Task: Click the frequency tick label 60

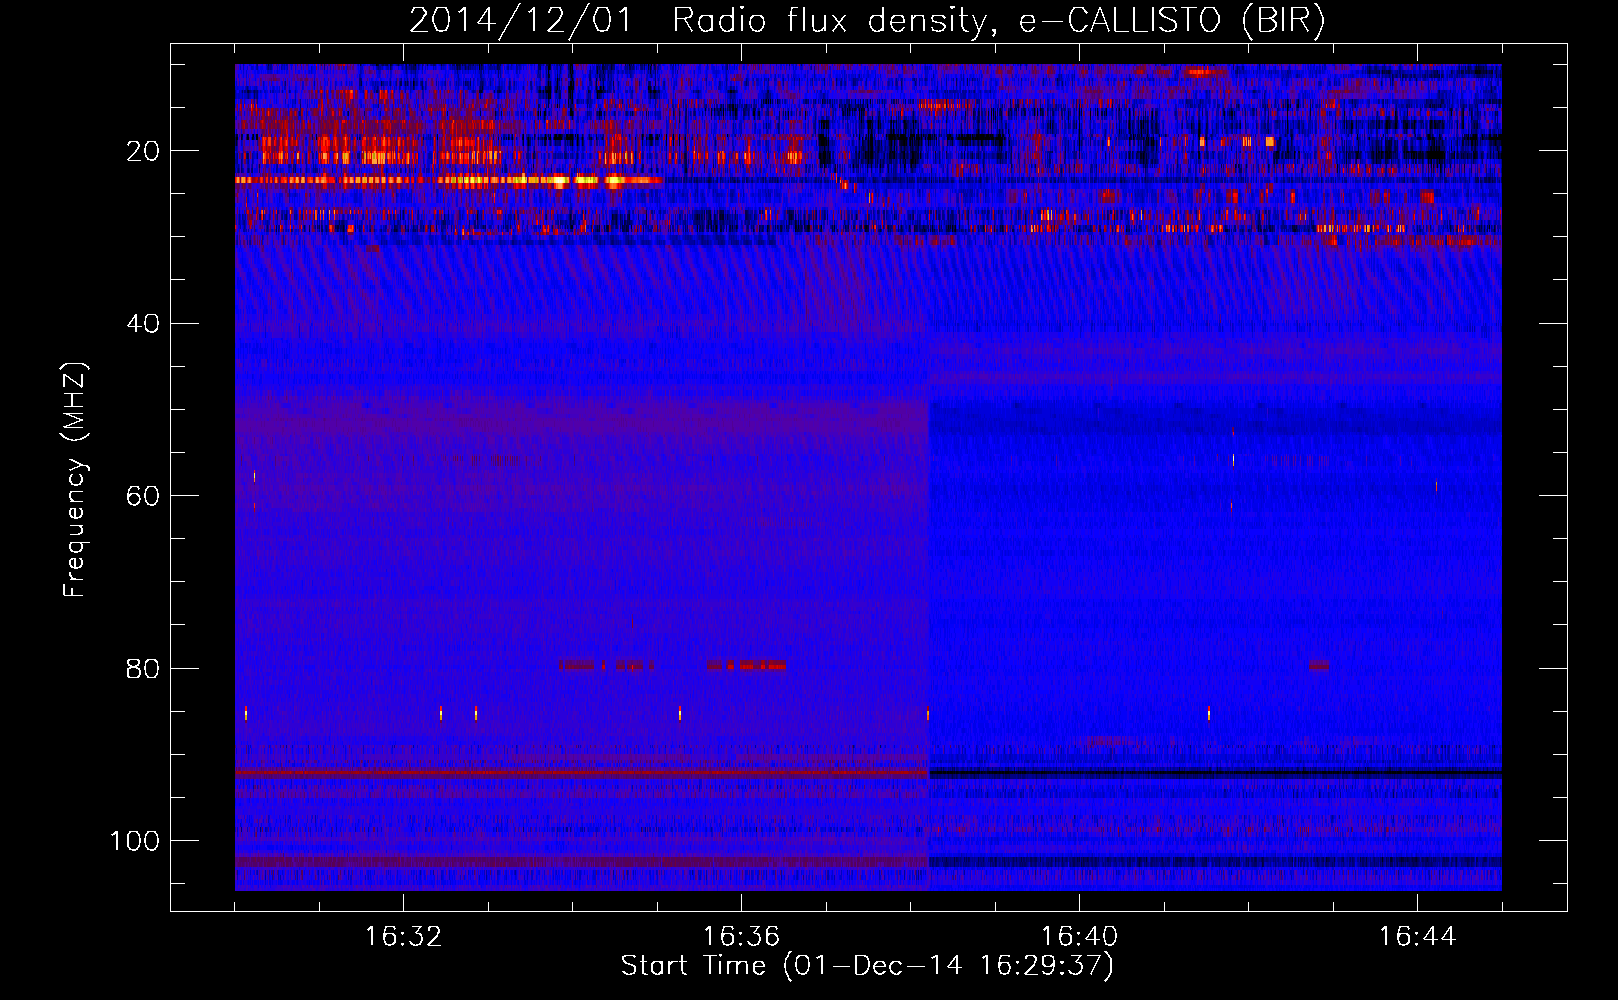Action: click(143, 496)
